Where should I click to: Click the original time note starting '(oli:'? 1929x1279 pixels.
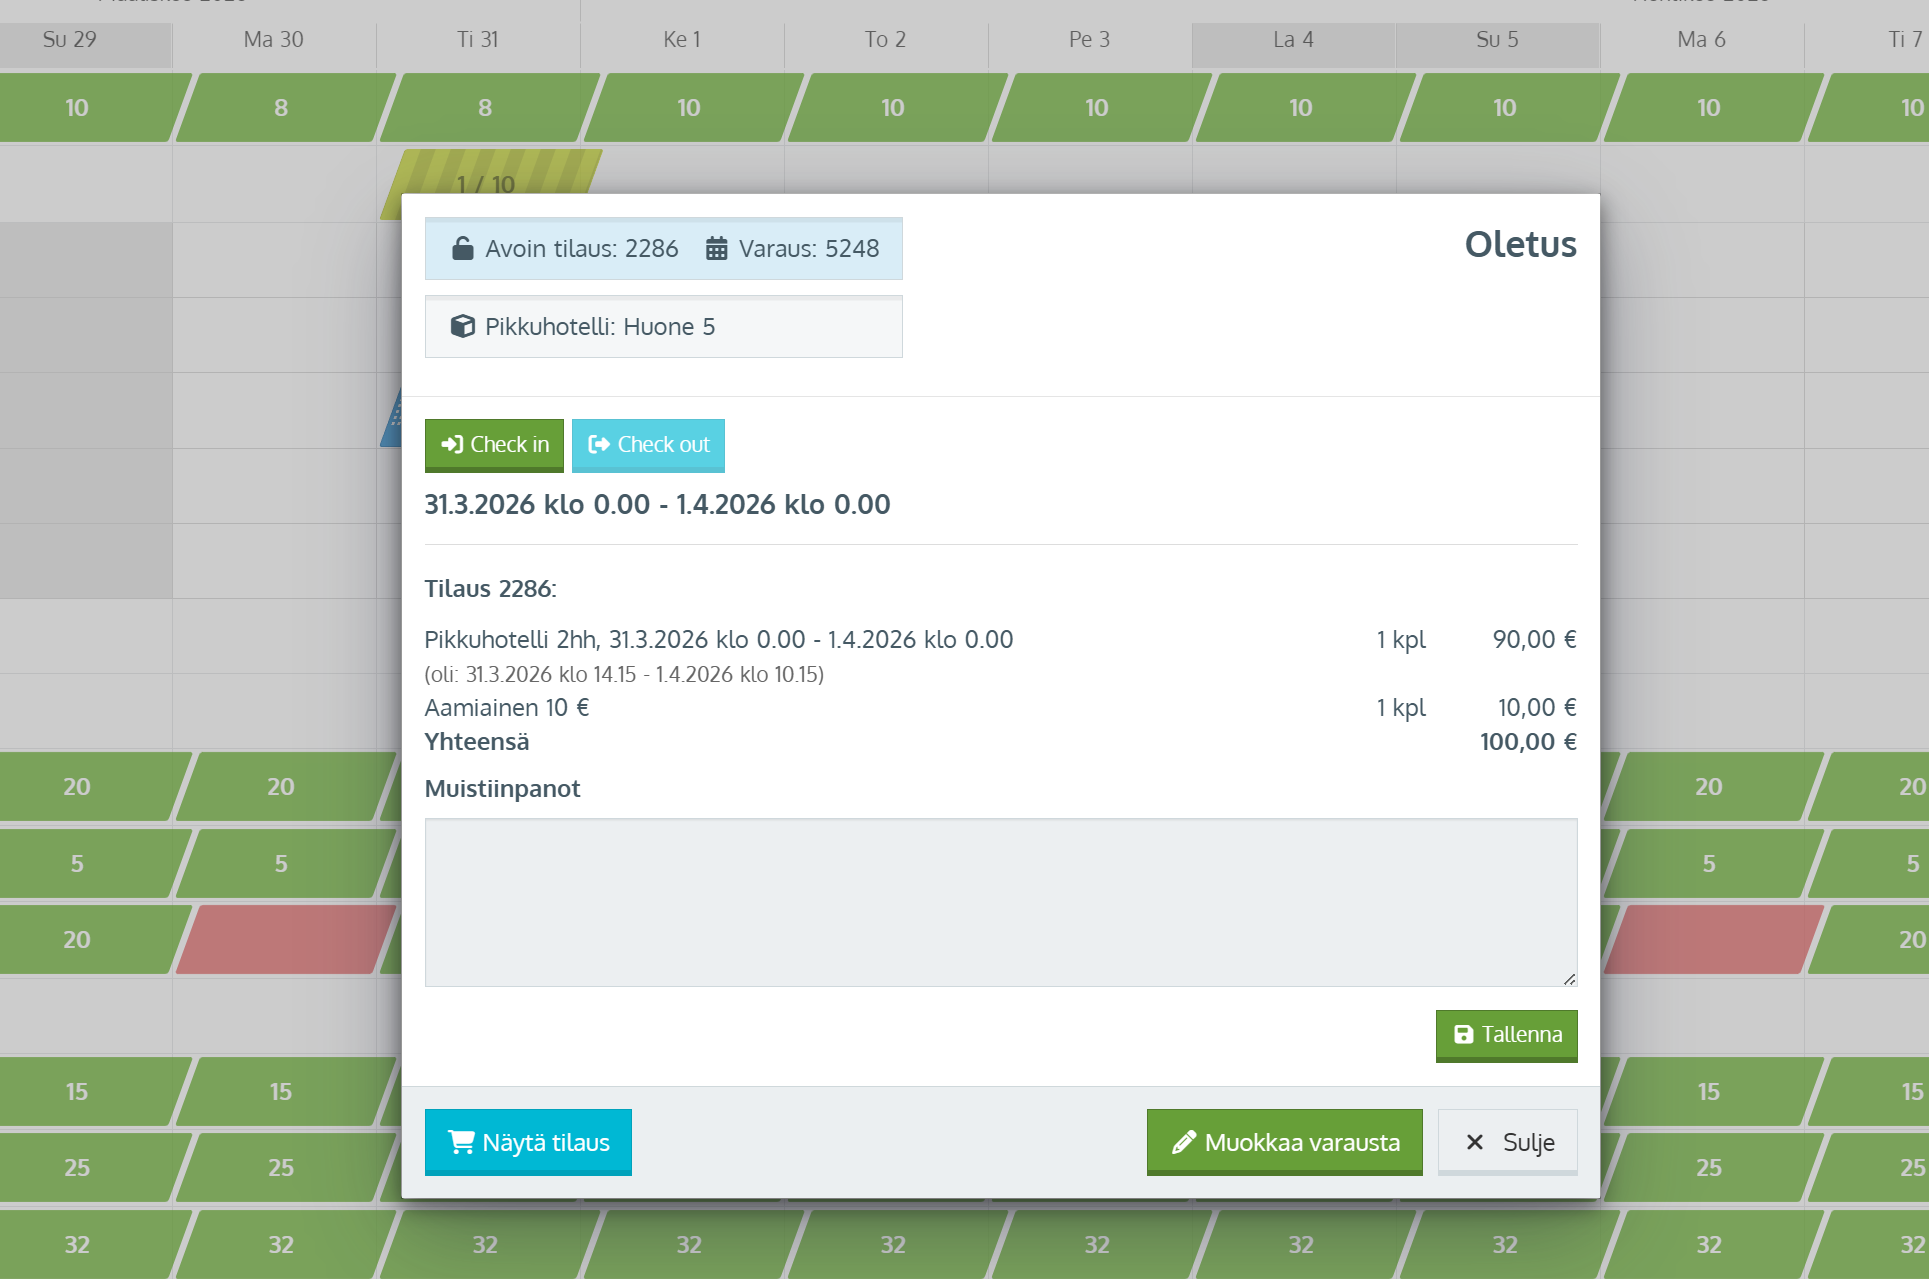point(624,674)
